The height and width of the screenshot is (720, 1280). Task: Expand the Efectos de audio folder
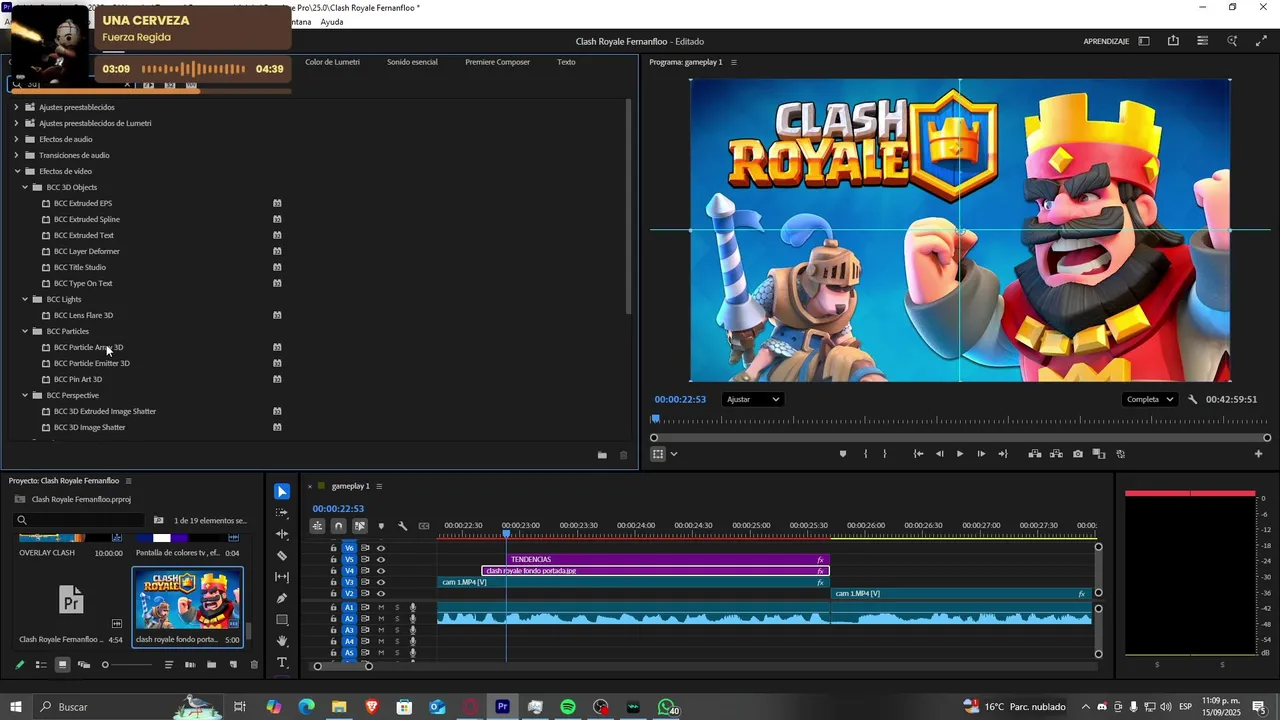(16, 139)
